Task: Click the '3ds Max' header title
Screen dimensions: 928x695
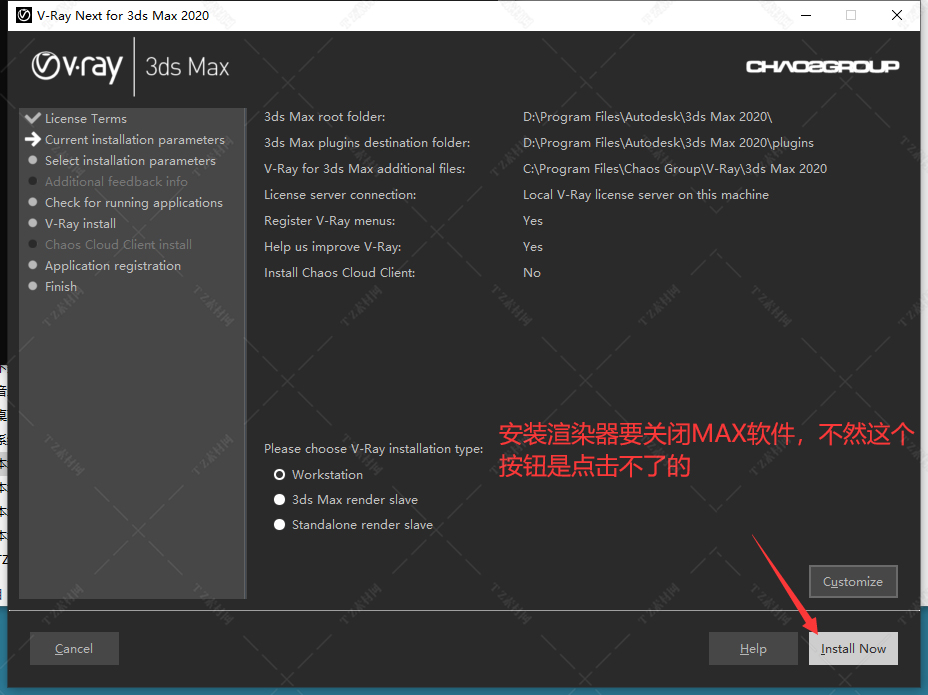Action: 187,67
